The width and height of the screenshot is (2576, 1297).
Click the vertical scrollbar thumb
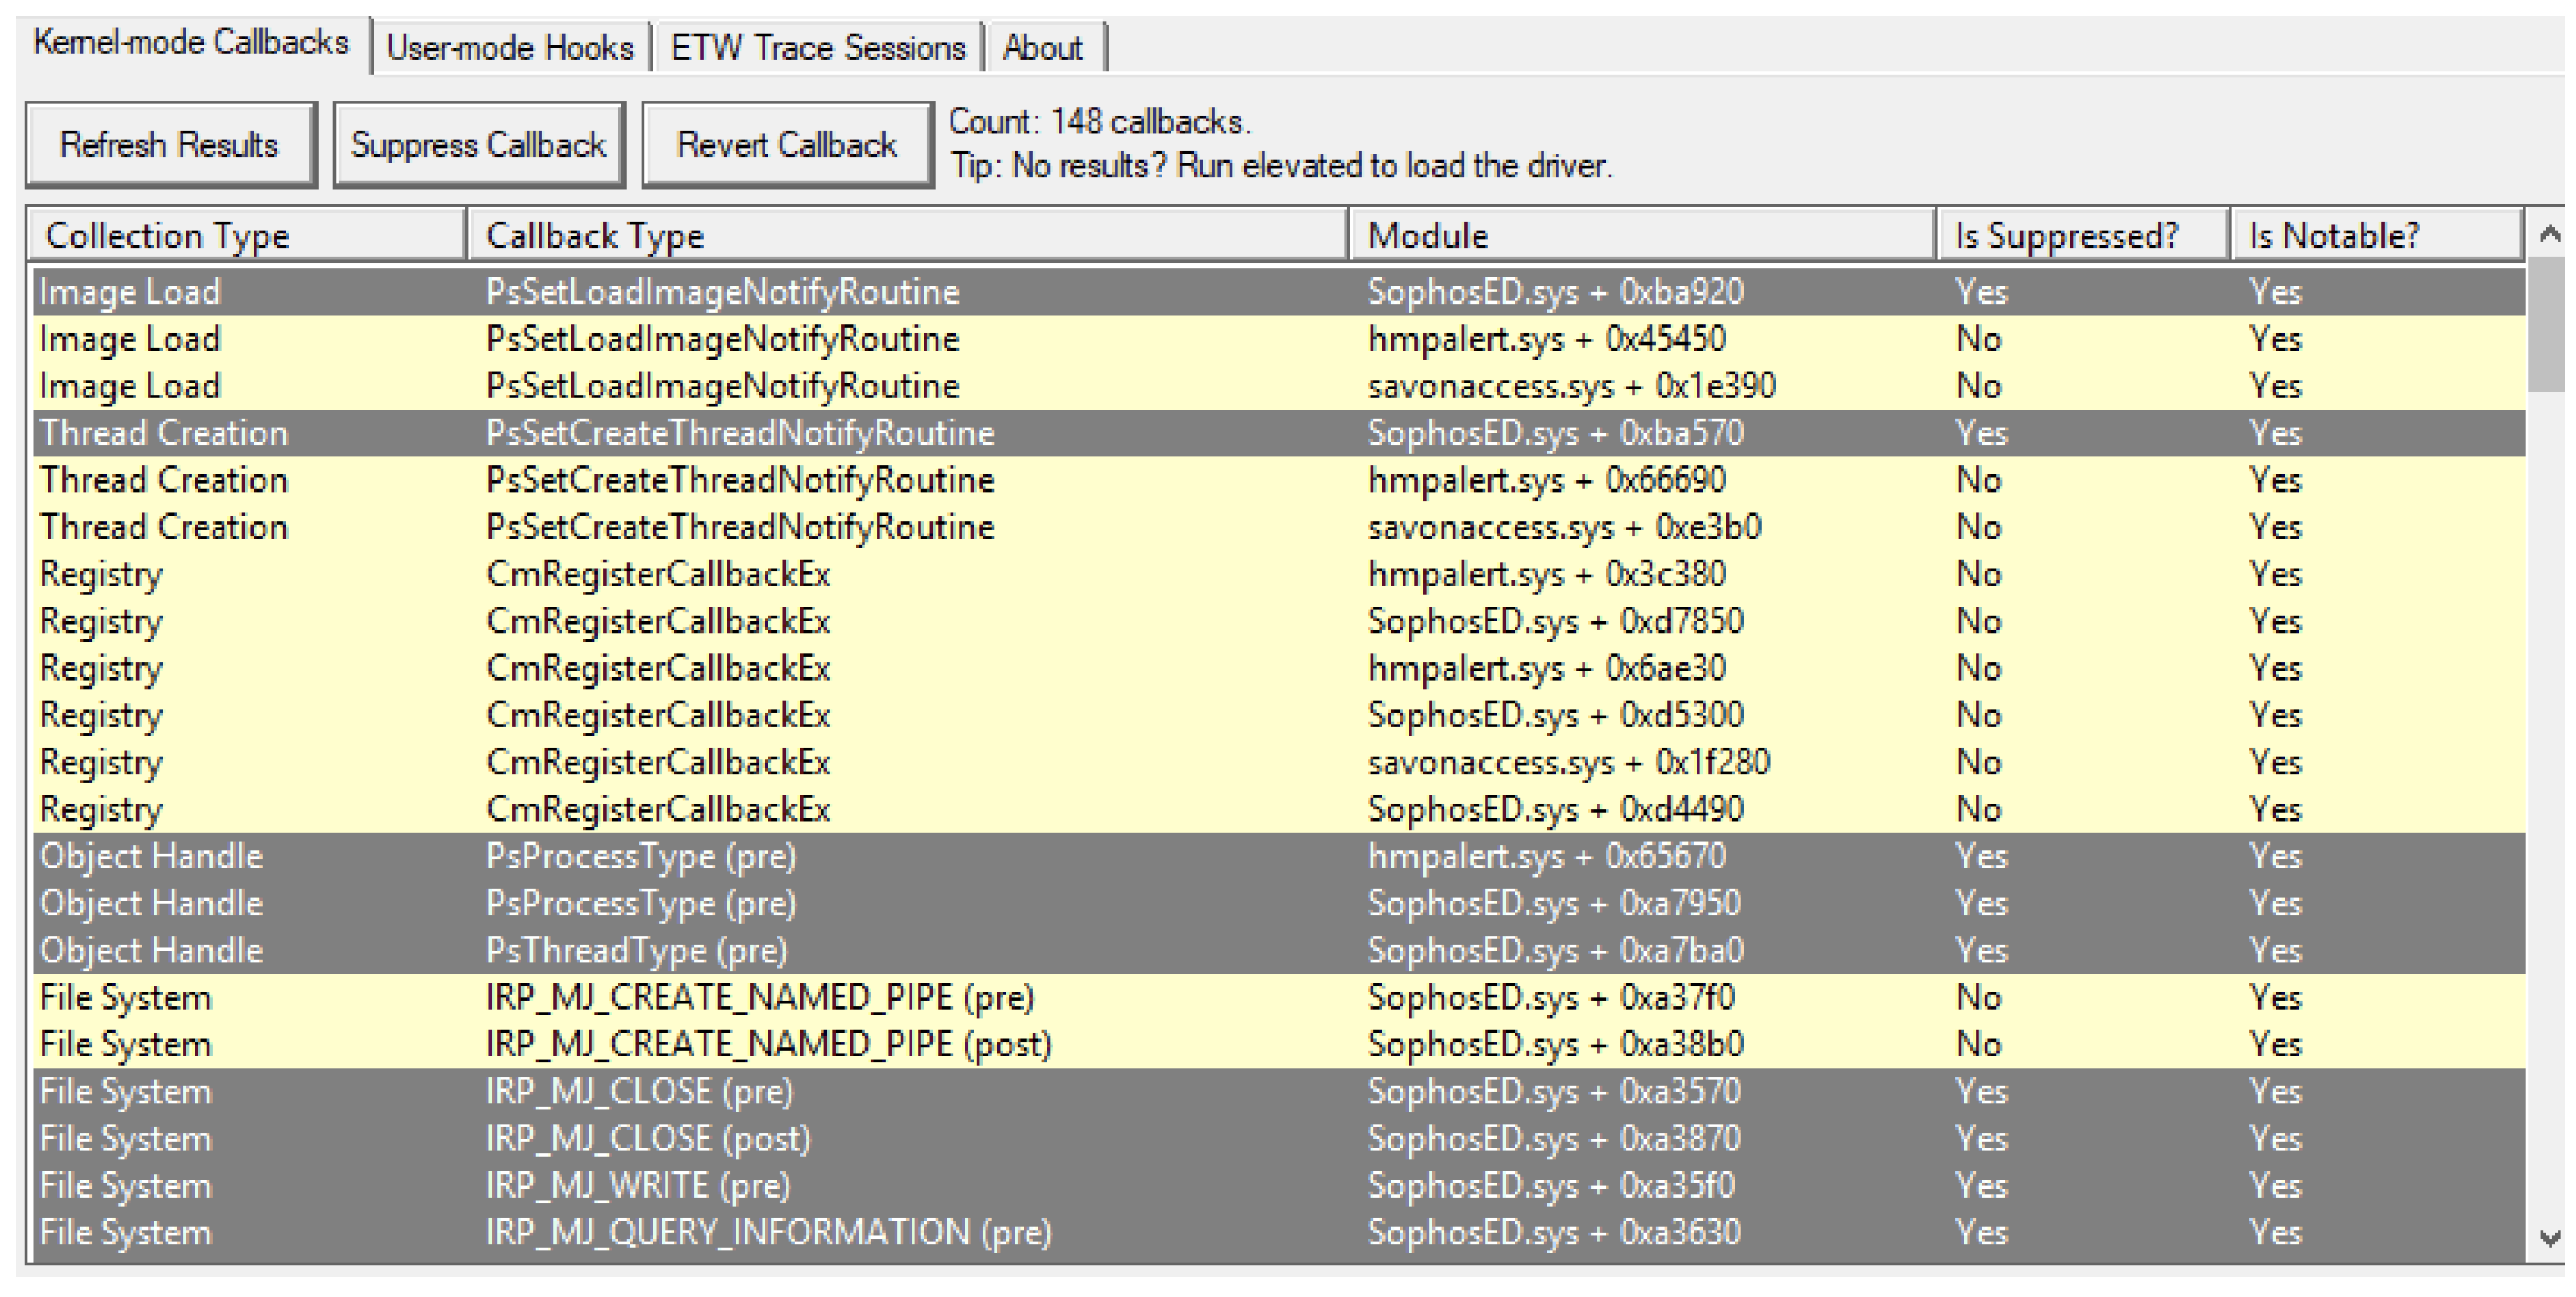click(x=2549, y=325)
